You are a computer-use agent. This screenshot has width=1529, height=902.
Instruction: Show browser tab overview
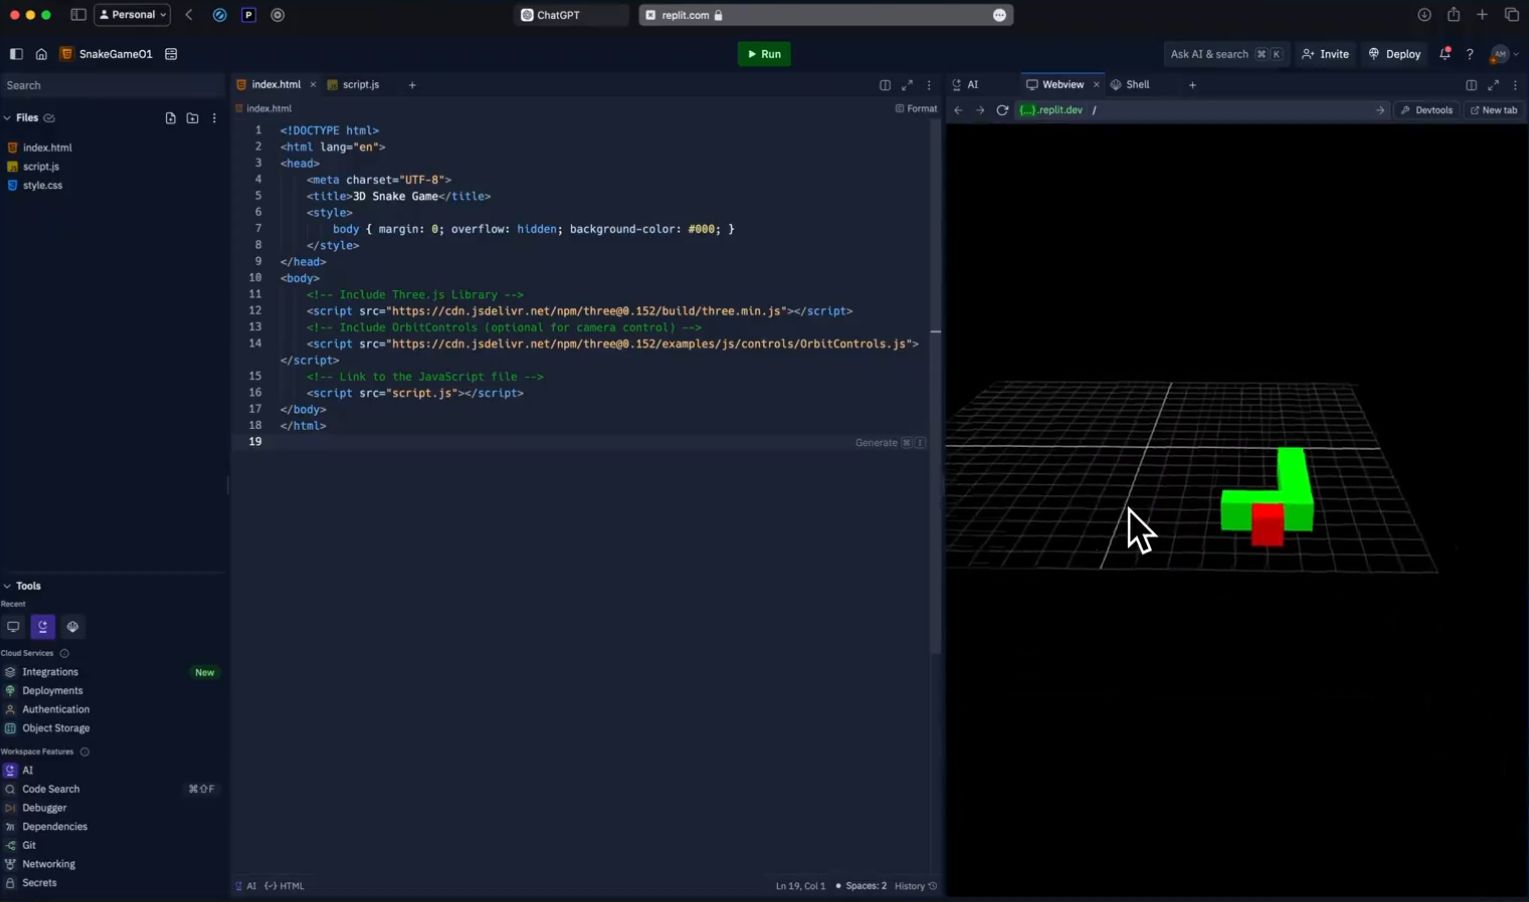pyautogui.click(x=1511, y=15)
